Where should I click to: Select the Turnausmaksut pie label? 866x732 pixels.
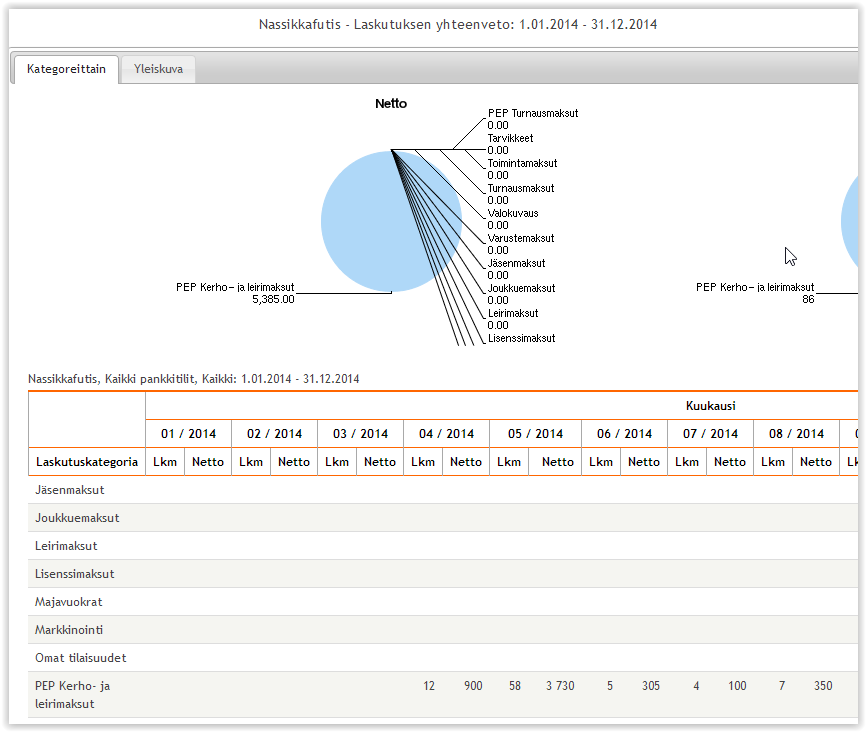click(521, 188)
